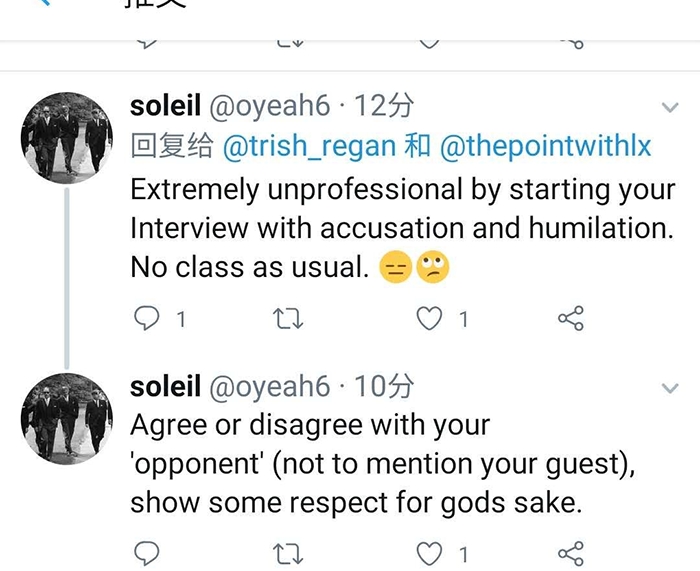Retweet the 'Agree or disagree' tweet

(x=288, y=553)
